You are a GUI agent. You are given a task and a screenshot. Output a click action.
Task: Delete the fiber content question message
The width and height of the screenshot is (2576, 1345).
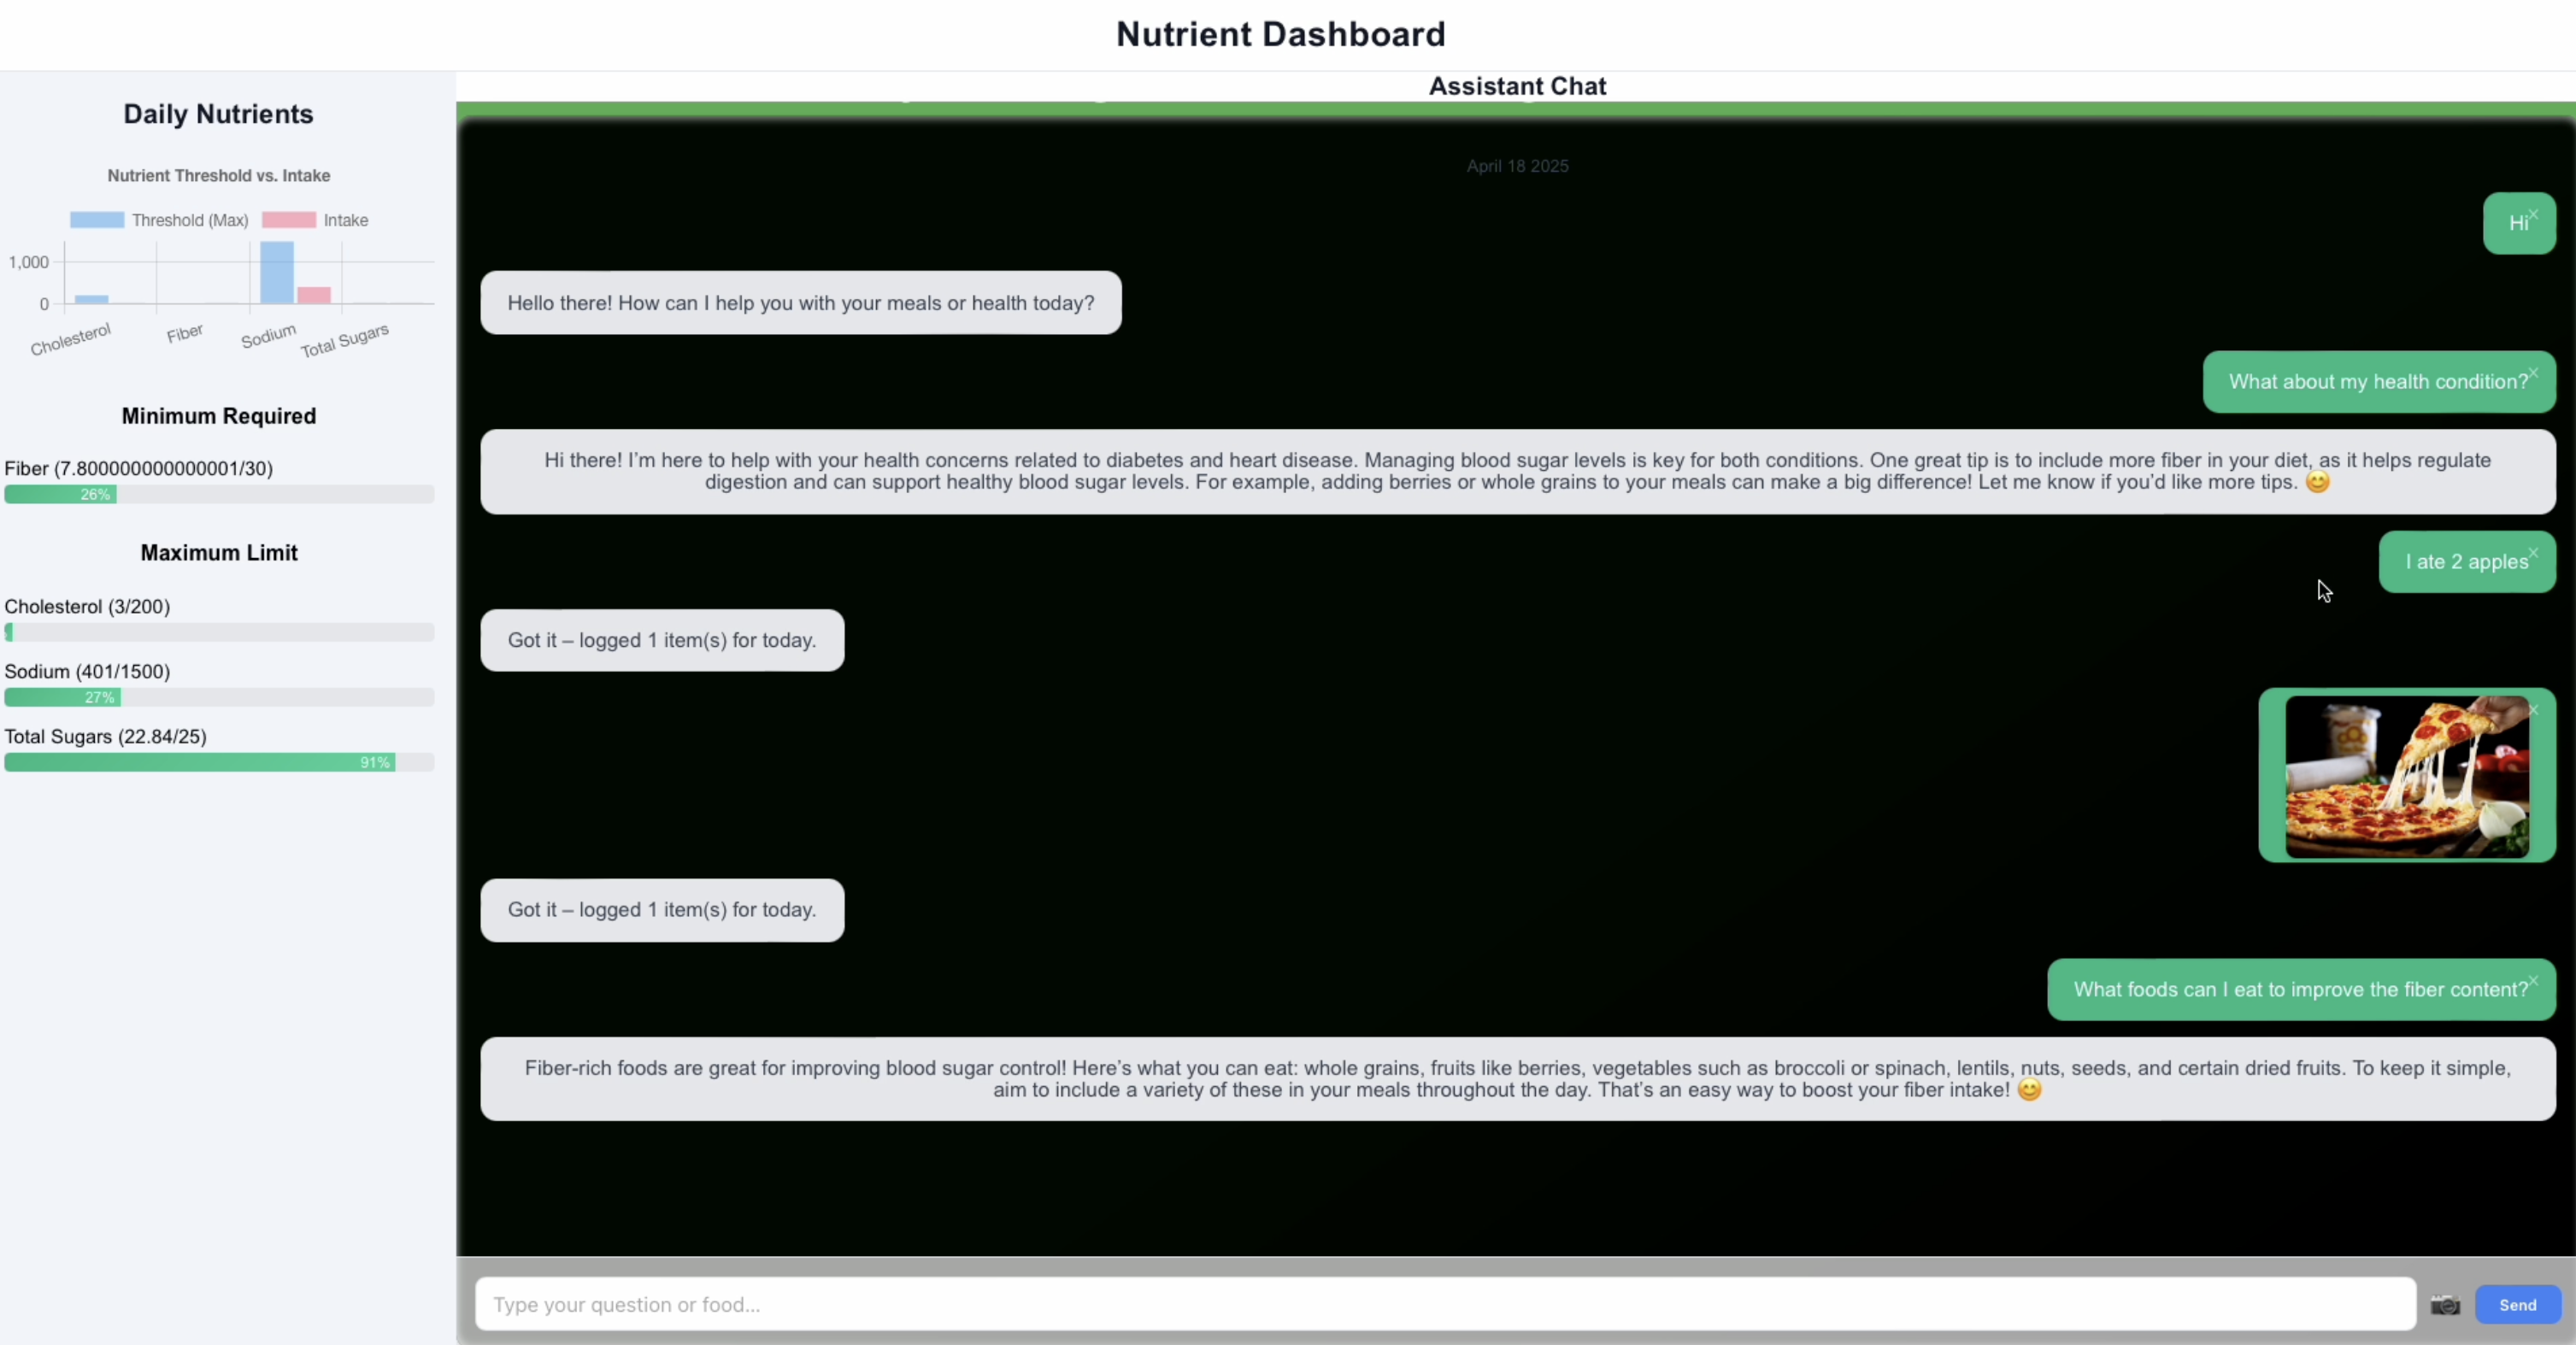point(2533,981)
